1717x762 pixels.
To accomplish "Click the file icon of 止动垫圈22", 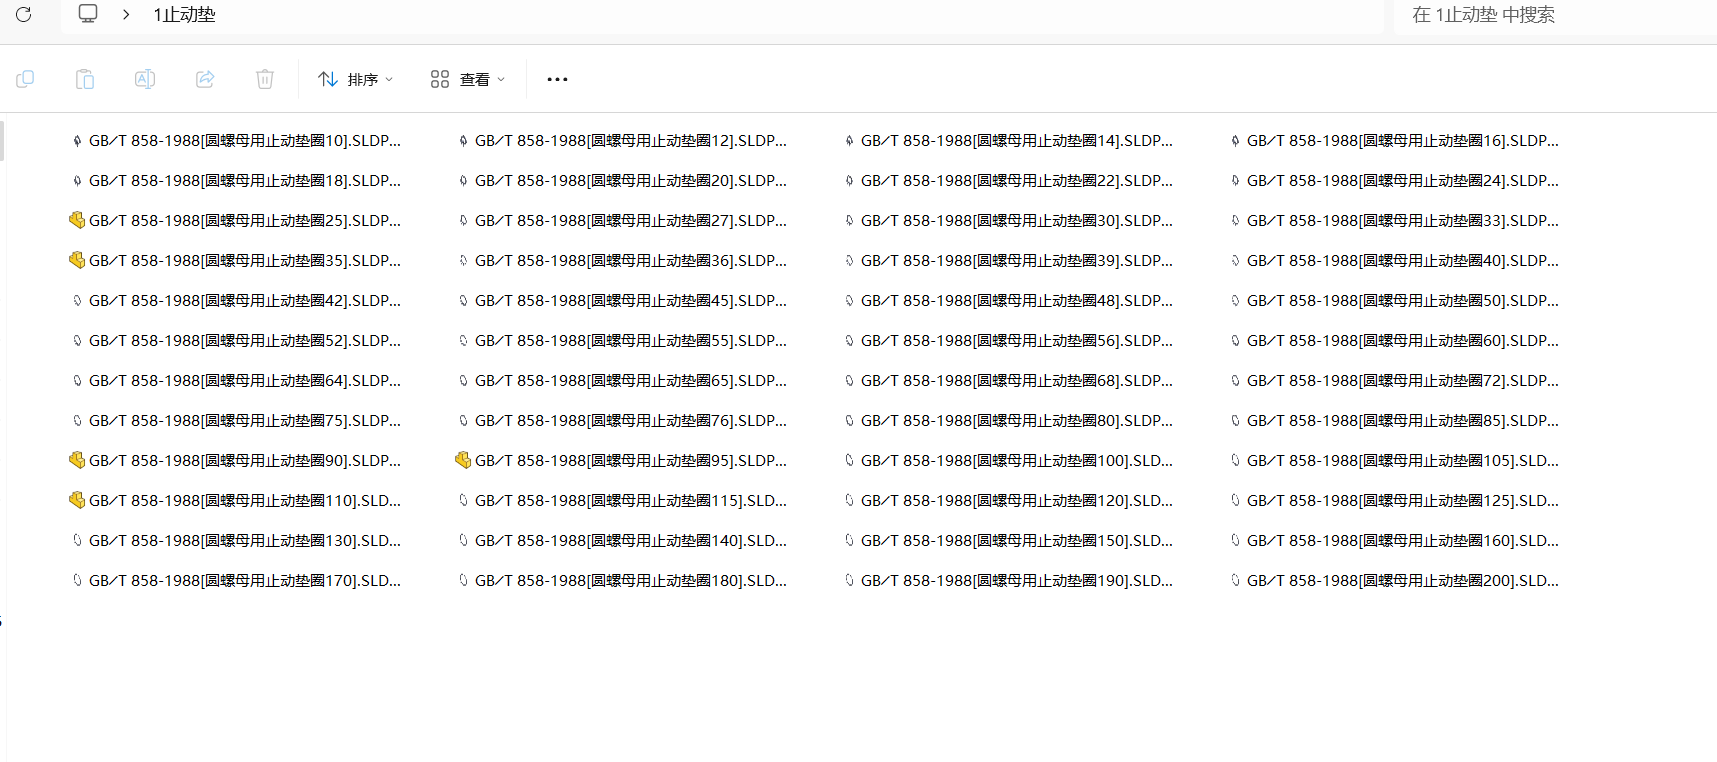I will pos(849,181).
